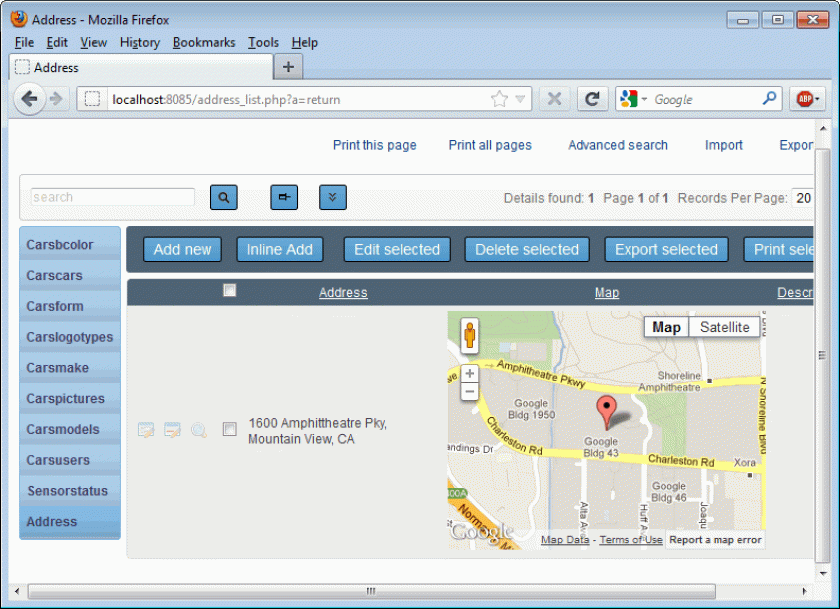Click the browser forward arrow
Image resolution: width=840 pixels, height=609 pixels.
[56, 99]
